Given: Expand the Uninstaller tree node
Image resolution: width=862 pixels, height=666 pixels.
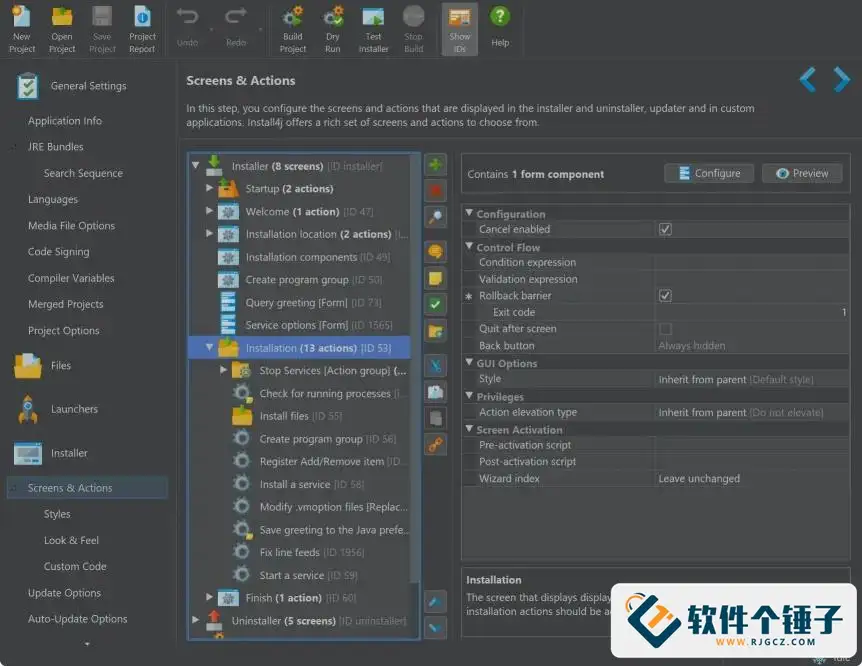Looking at the screenshot, I should (196, 621).
